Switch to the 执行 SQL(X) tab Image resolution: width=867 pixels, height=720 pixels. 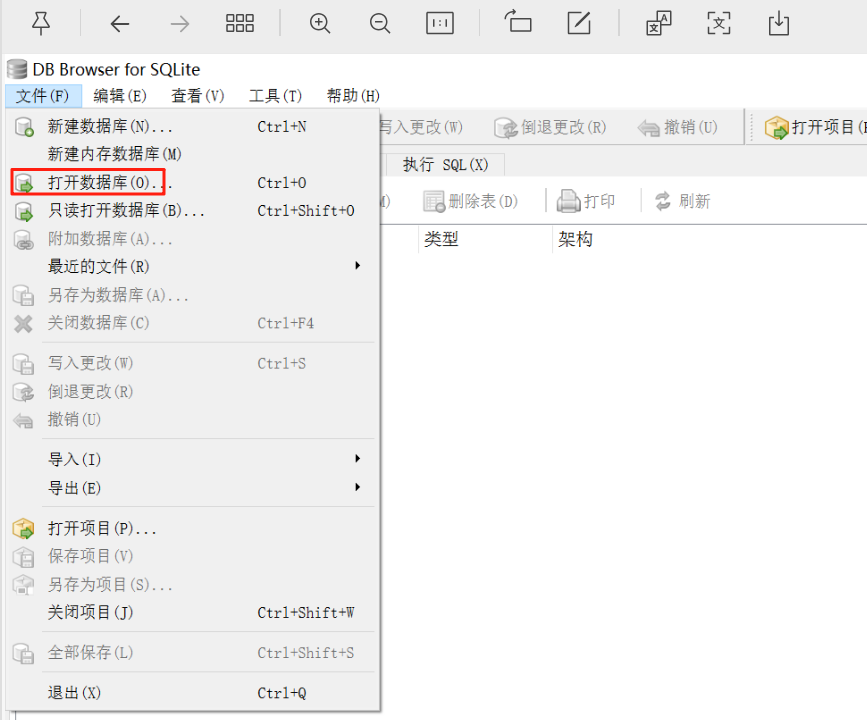[x=446, y=165]
